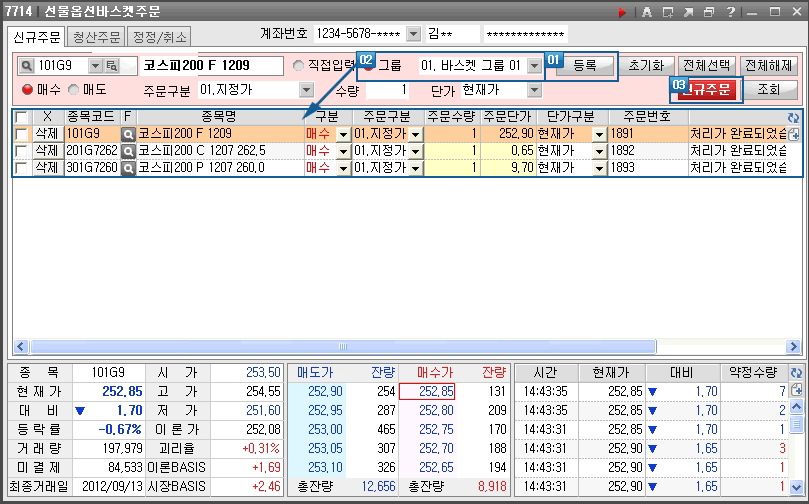809x504 pixels.
Task: Open 단가구분 dropdown in row 301G7260
Action: coord(599,168)
